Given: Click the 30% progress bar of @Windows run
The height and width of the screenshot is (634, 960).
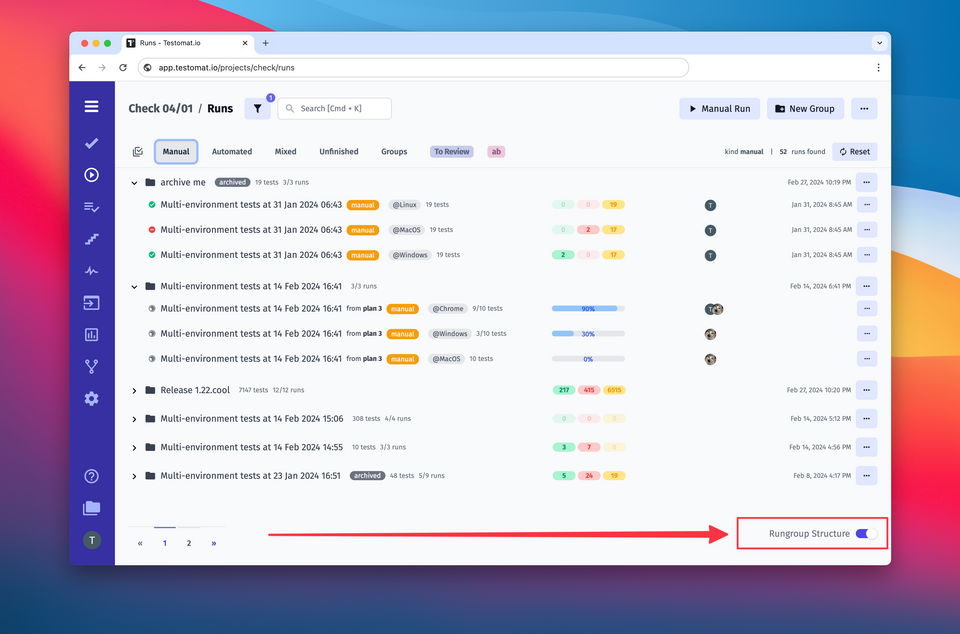Looking at the screenshot, I should tap(588, 334).
